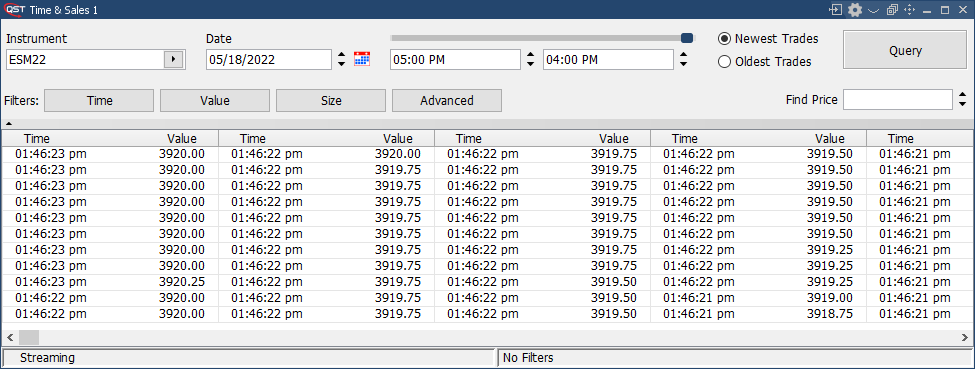This screenshot has width=975, height=369.
Task: Click the first Value column header
Action: coord(182,139)
